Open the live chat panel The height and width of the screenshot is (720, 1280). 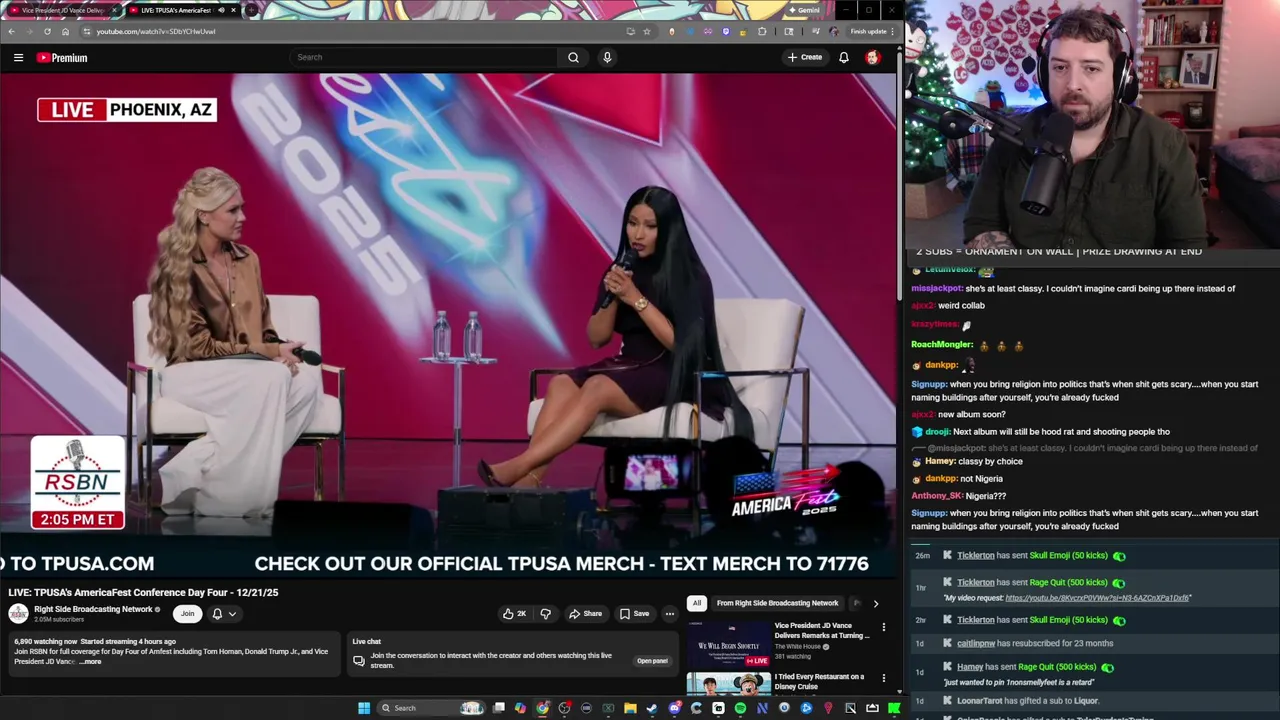coord(652,661)
